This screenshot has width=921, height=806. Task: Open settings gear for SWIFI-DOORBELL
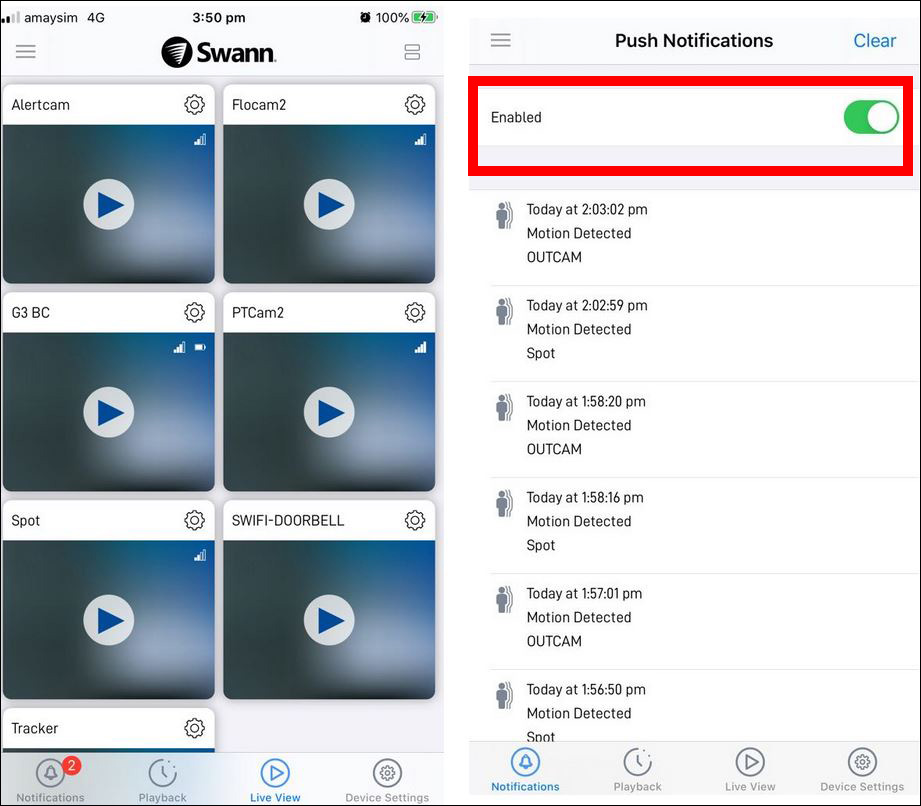(415, 520)
